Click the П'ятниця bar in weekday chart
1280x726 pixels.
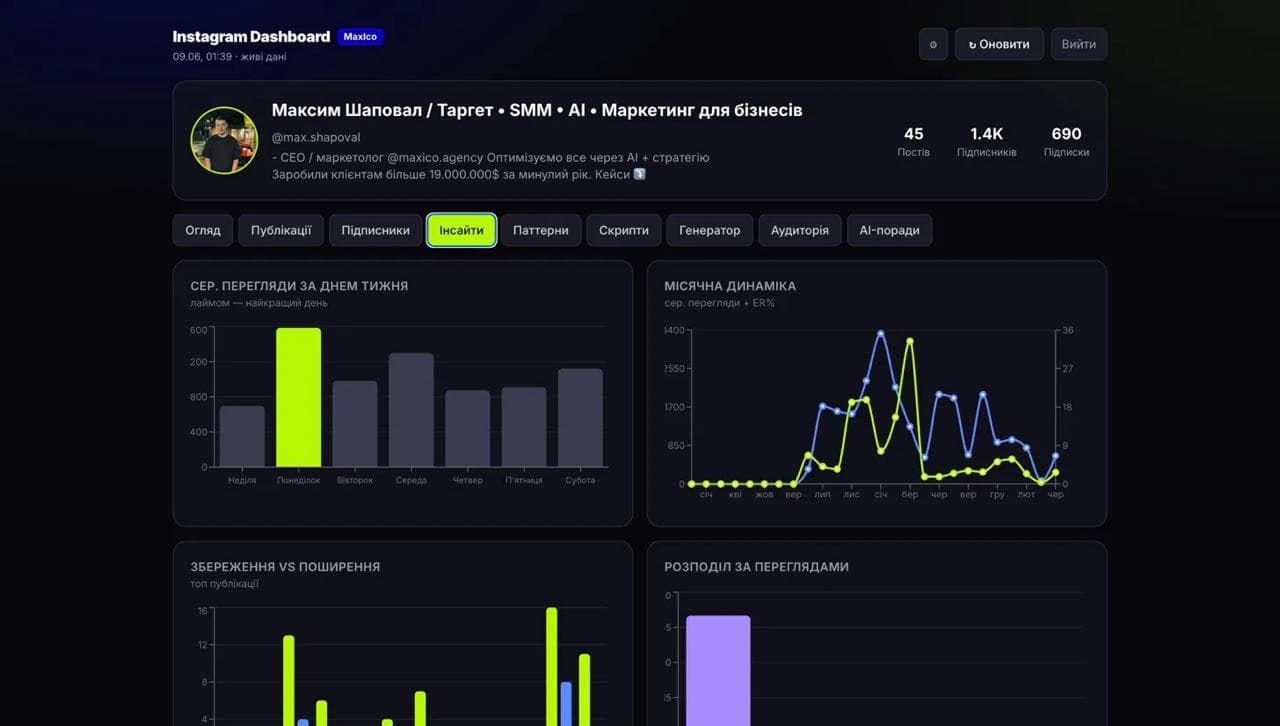(524, 427)
